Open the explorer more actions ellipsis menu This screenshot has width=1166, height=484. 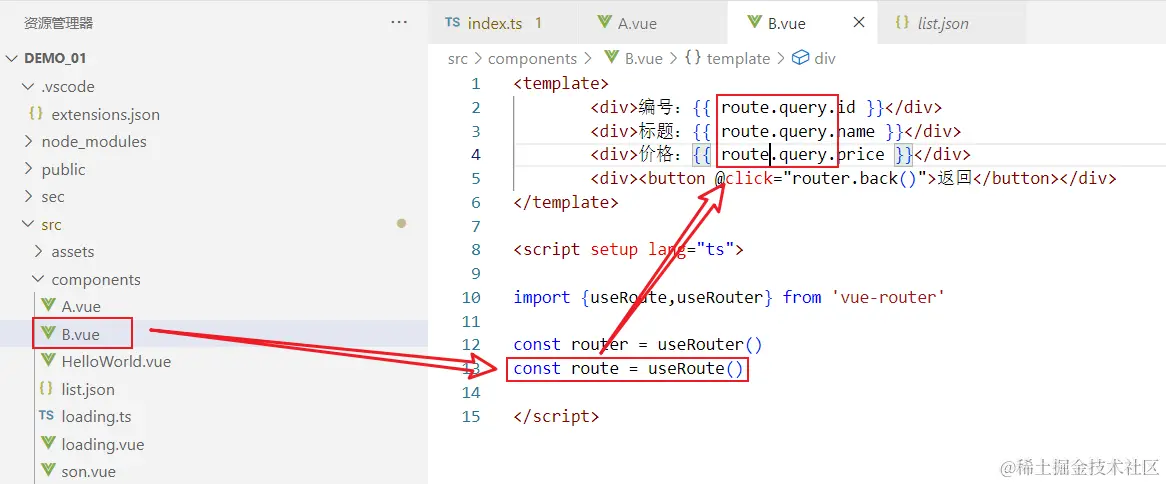(399, 23)
